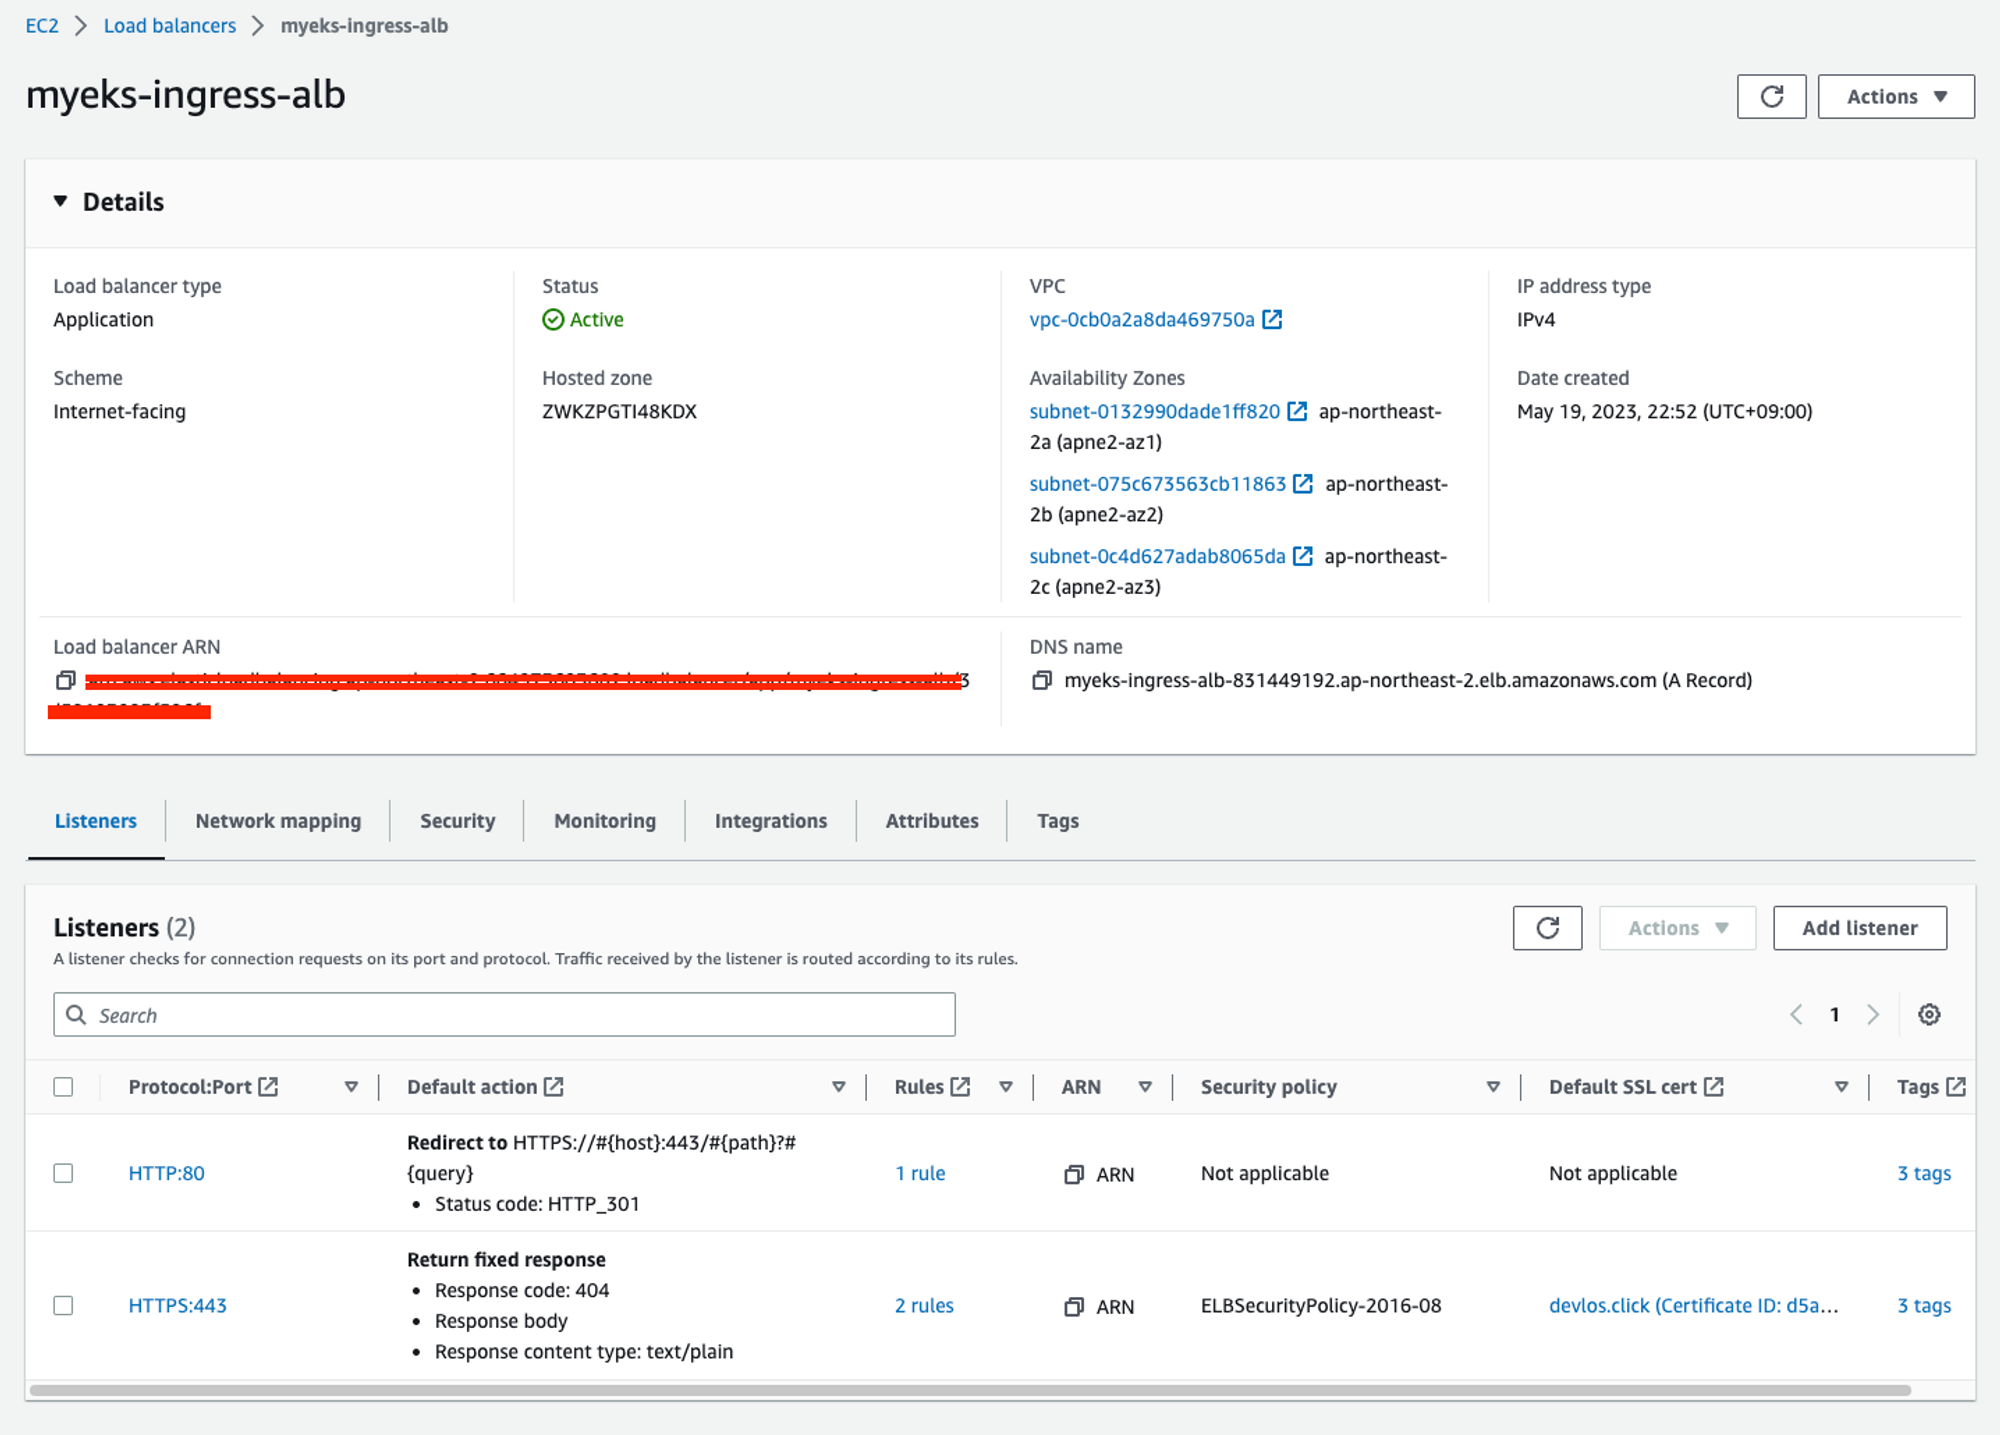Select the HTTPS:443 listener checkbox
The width and height of the screenshot is (2000, 1435).
point(63,1306)
